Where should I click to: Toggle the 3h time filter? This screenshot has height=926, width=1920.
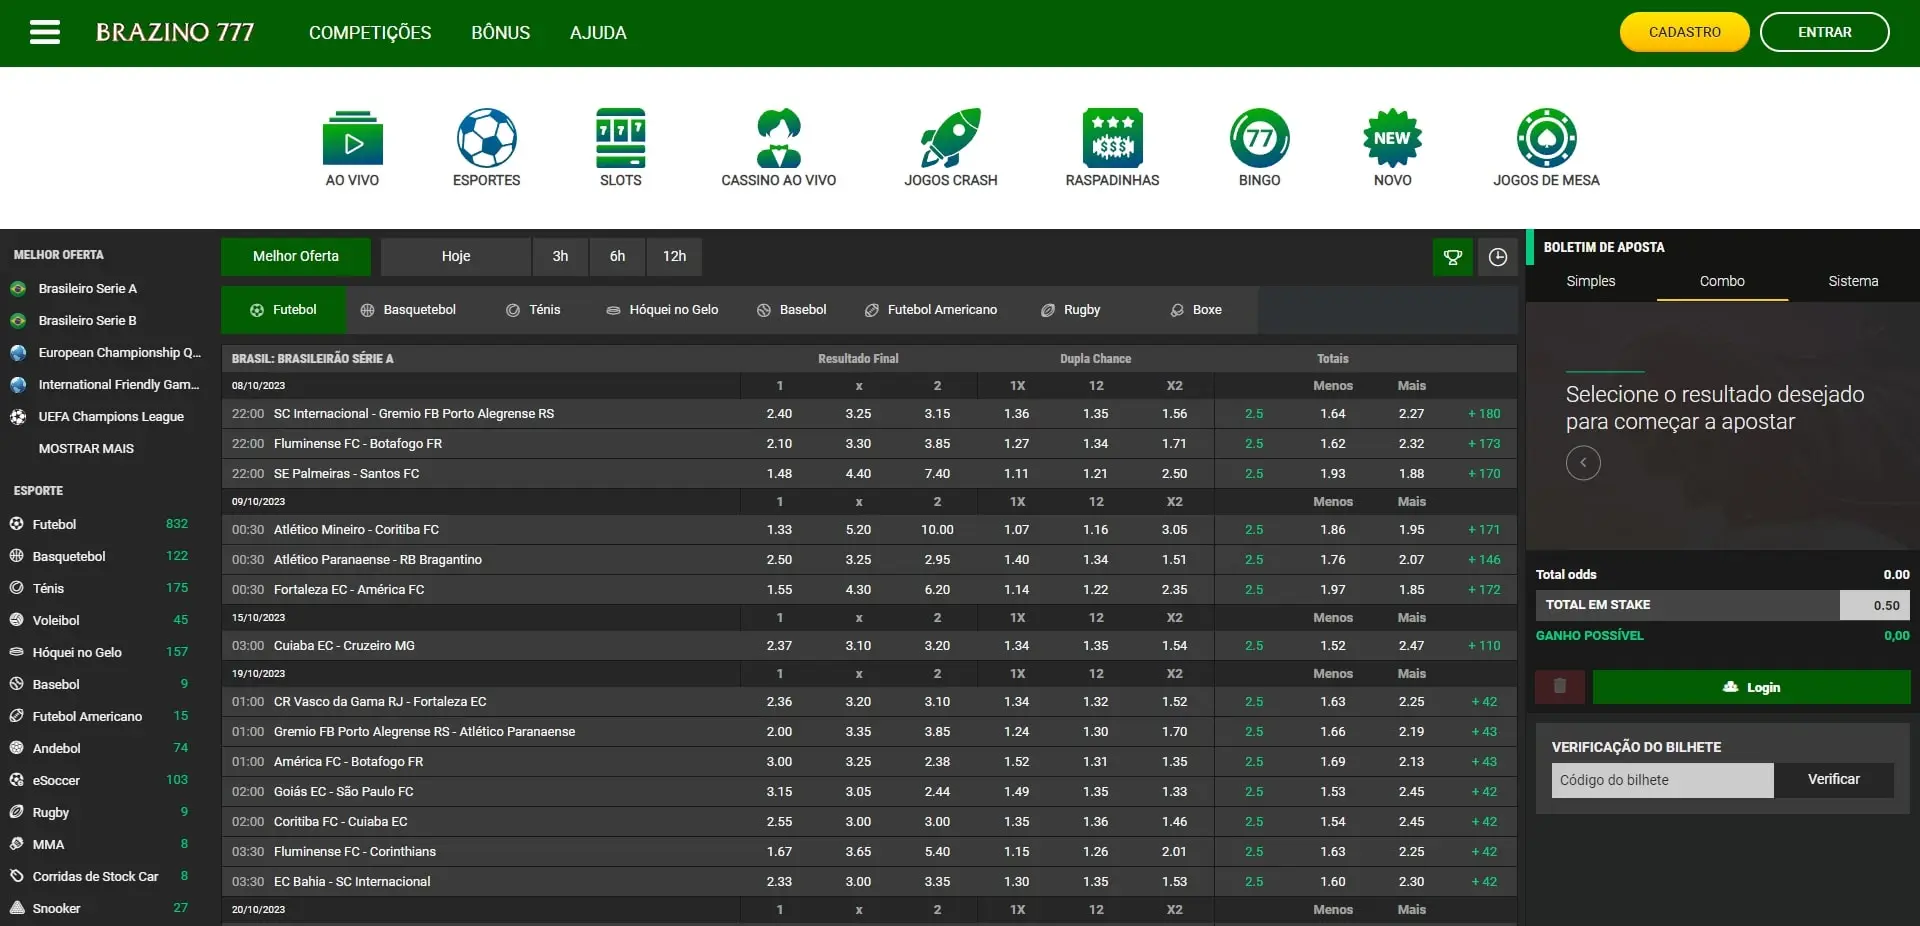click(560, 256)
